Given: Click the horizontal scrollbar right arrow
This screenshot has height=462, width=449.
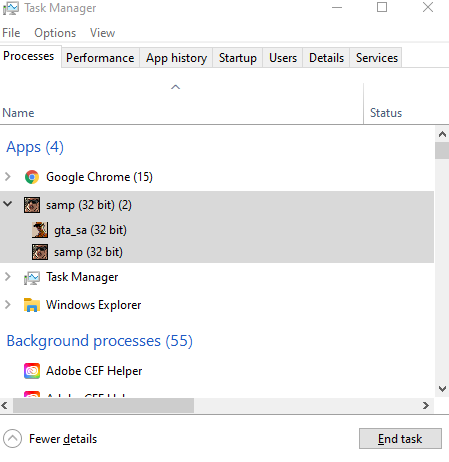Looking at the screenshot, I should click(x=426, y=406).
